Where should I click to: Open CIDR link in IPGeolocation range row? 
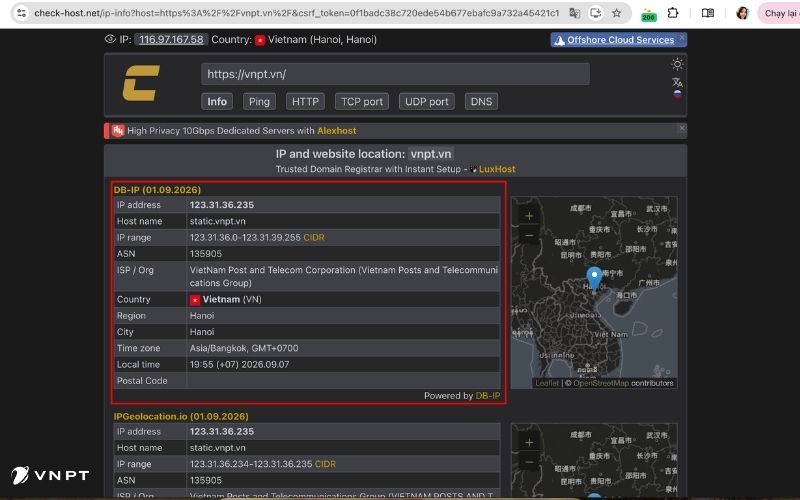coord(325,464)
